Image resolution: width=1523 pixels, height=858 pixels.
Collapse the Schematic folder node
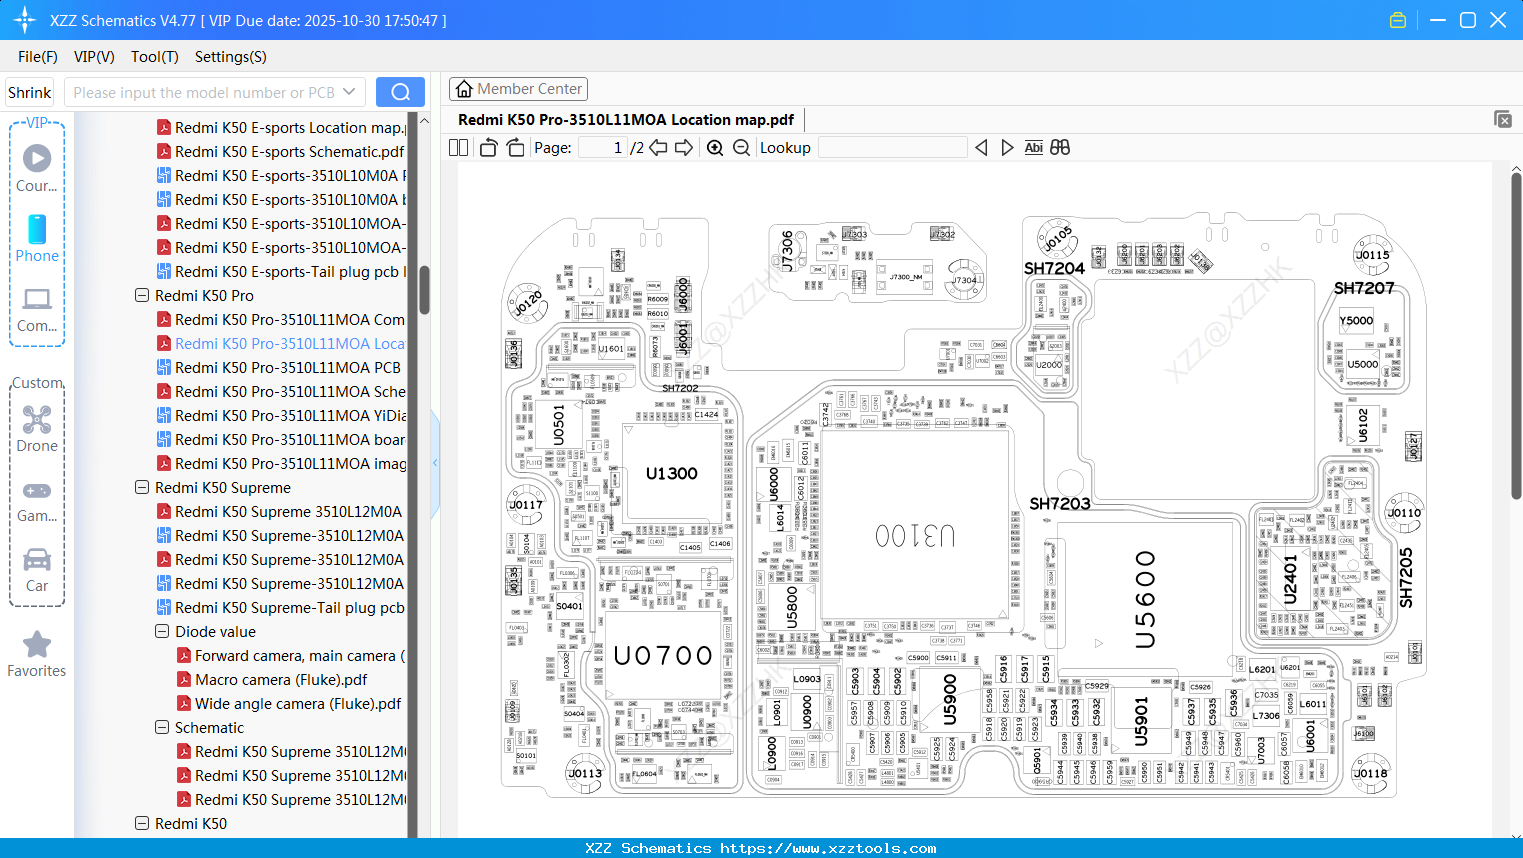click(161, 727)
